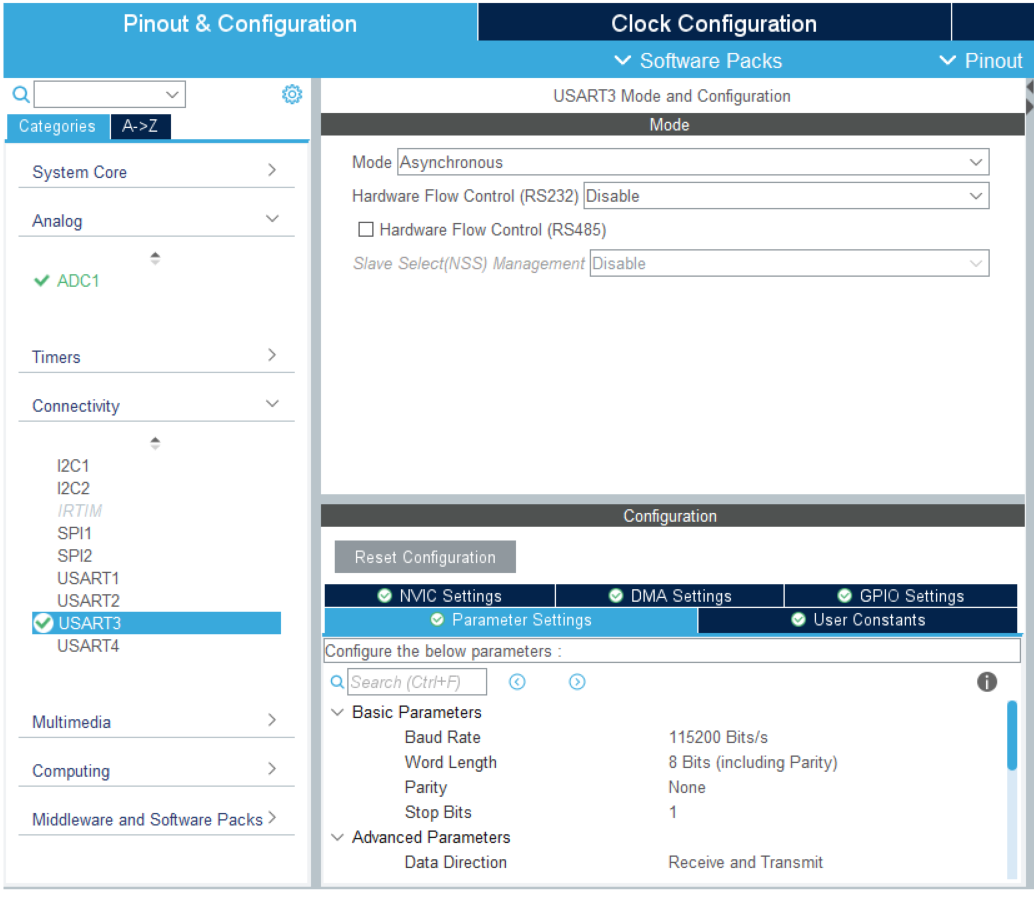1034x901 pixels.
Task: Collapse the Advanced Parameters section
Action: (x=337, y=837)
